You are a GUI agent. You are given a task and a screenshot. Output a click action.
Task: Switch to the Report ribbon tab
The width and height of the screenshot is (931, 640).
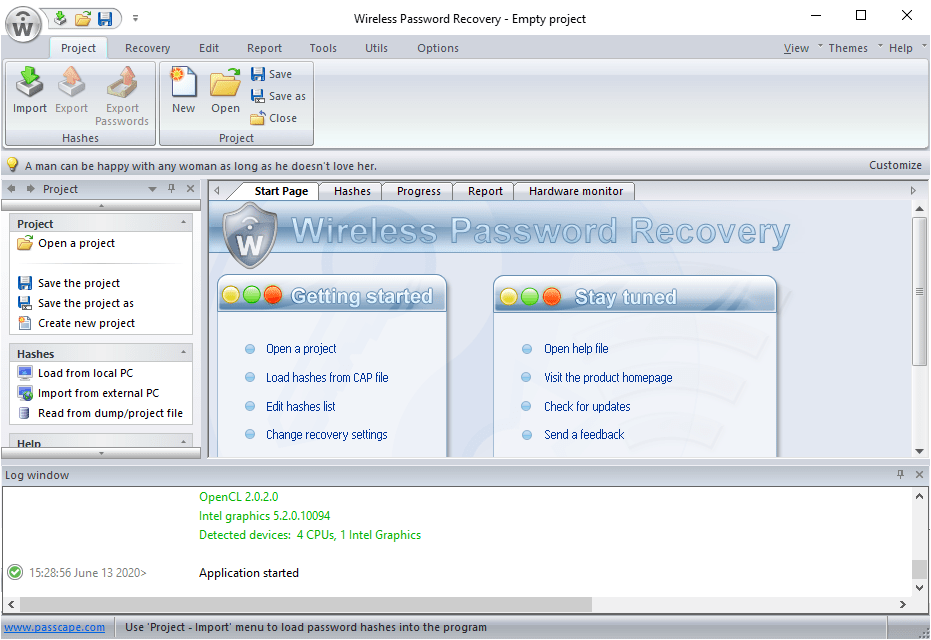pos(264,48)
